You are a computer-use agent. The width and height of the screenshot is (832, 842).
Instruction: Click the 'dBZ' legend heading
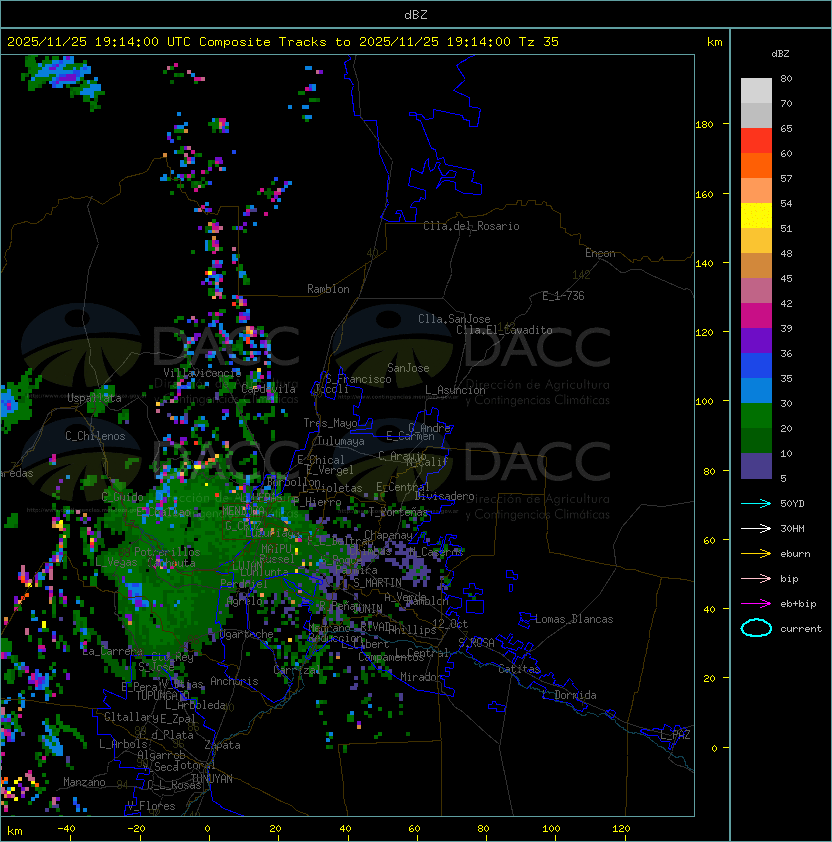[780, 54]
